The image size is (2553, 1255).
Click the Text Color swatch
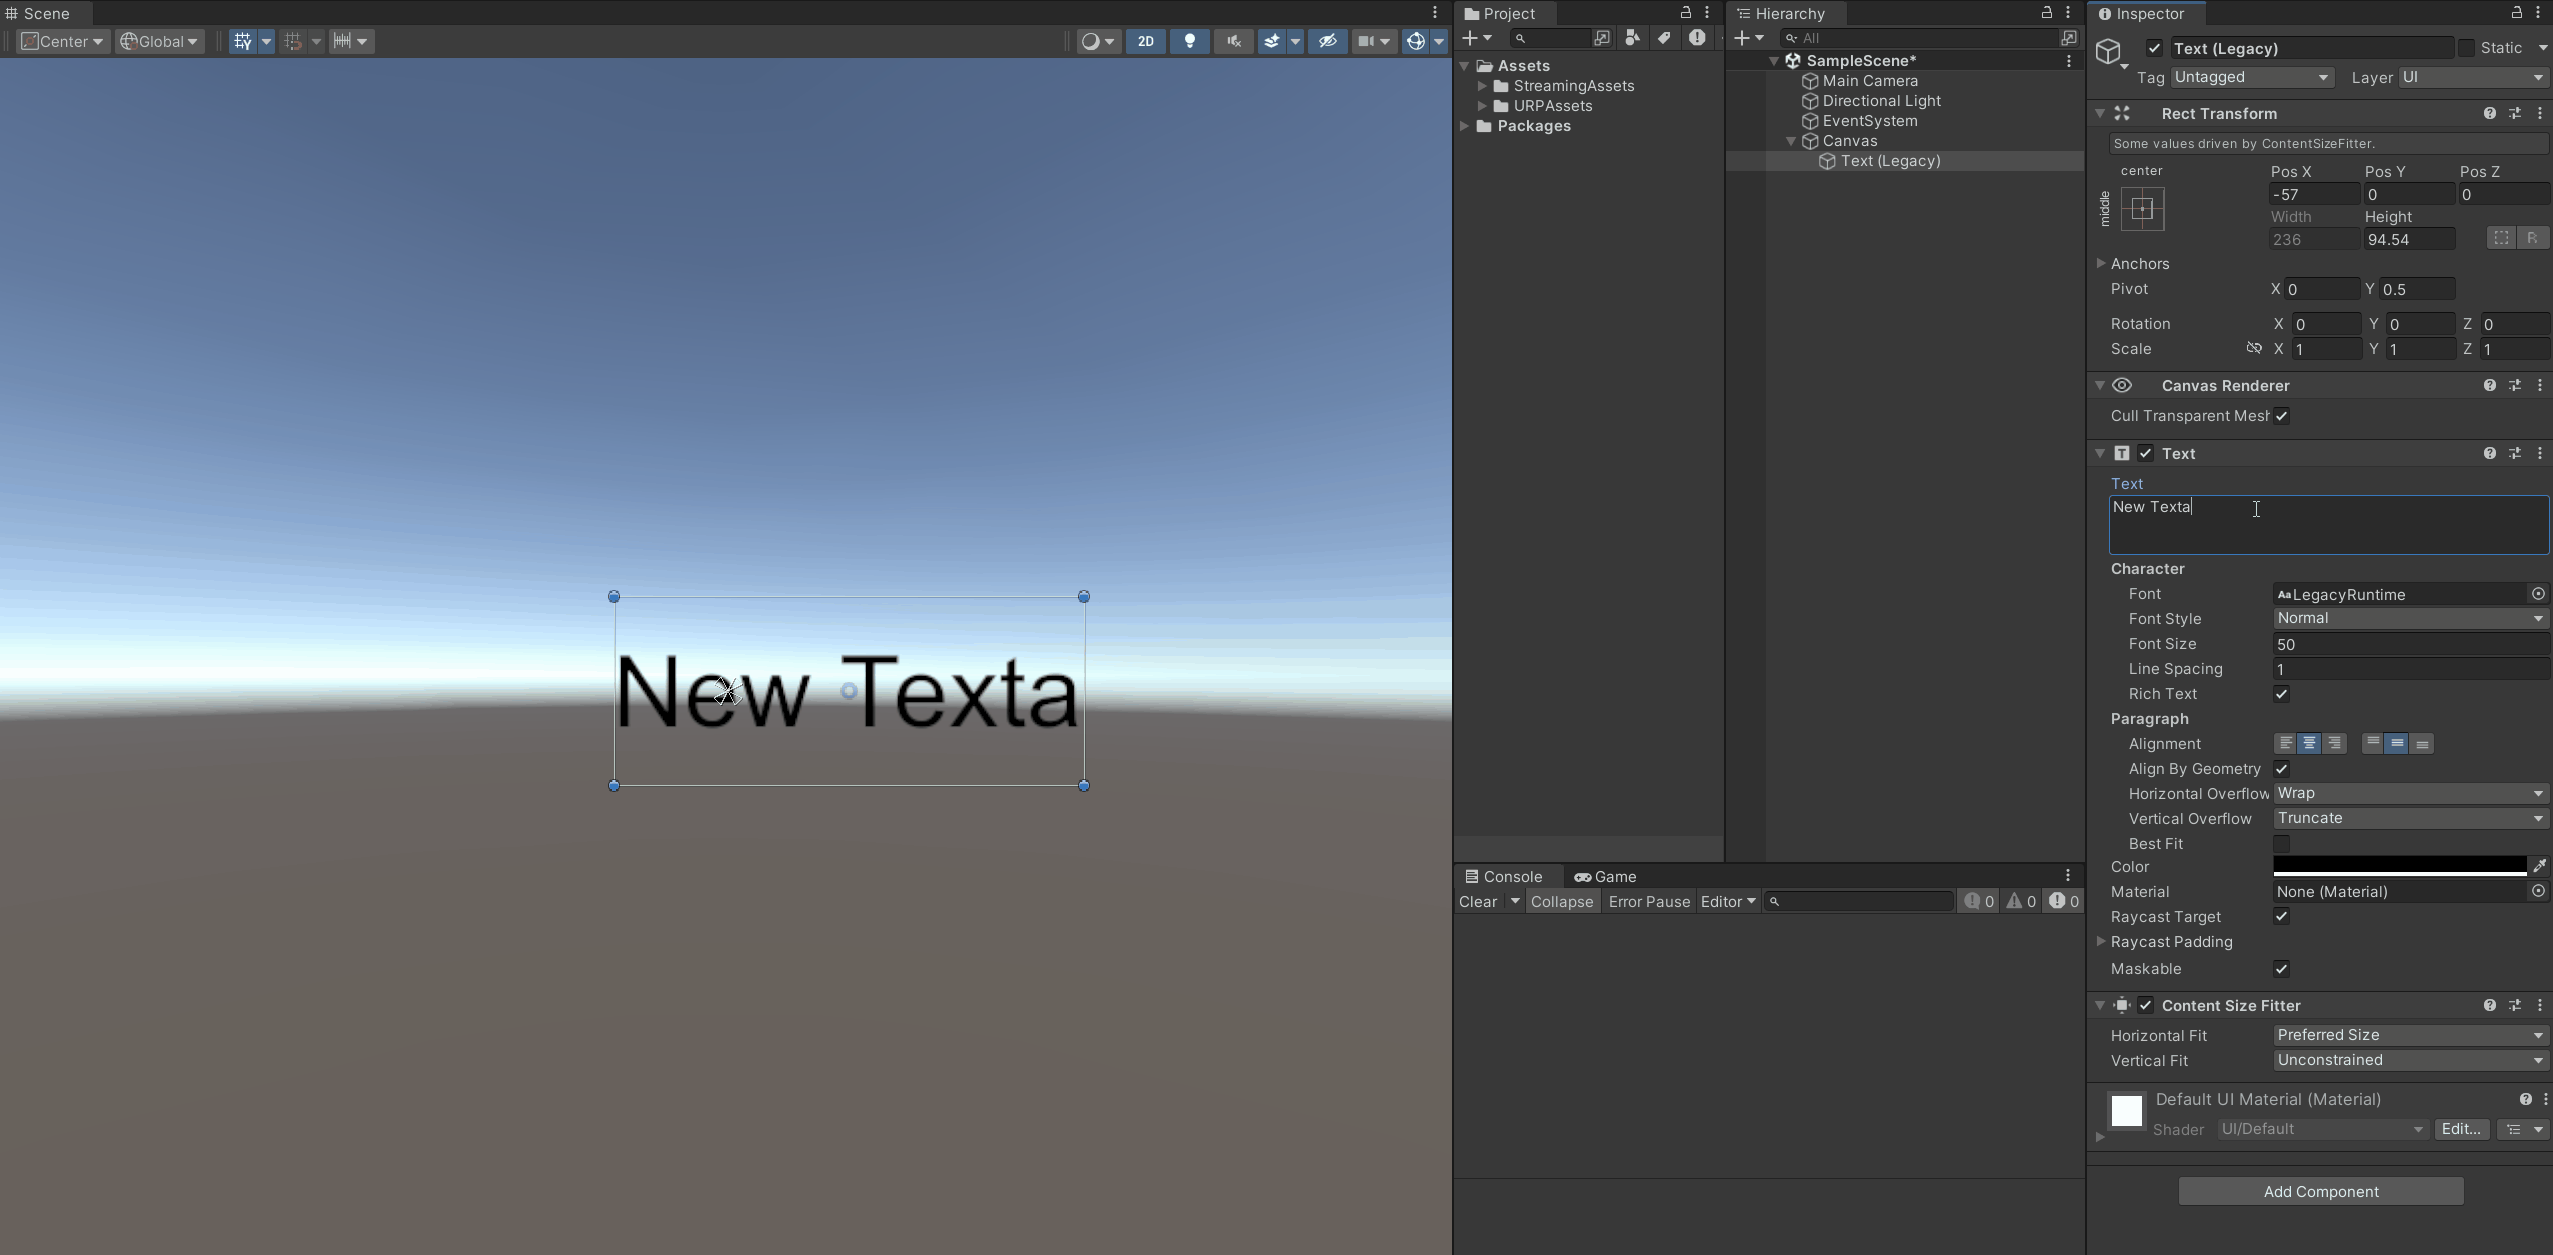coord(2400,866)
